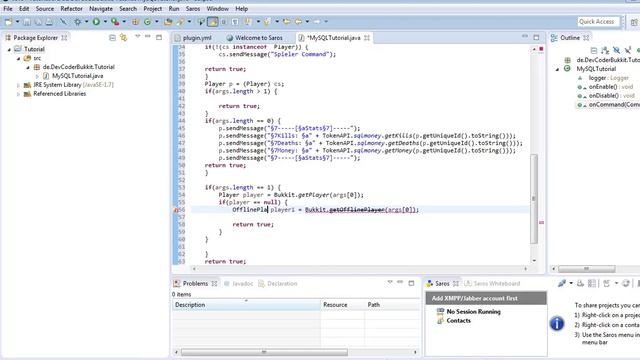
Task: Open the New dropdown arrow in toolbar
Action: (18, 22)
